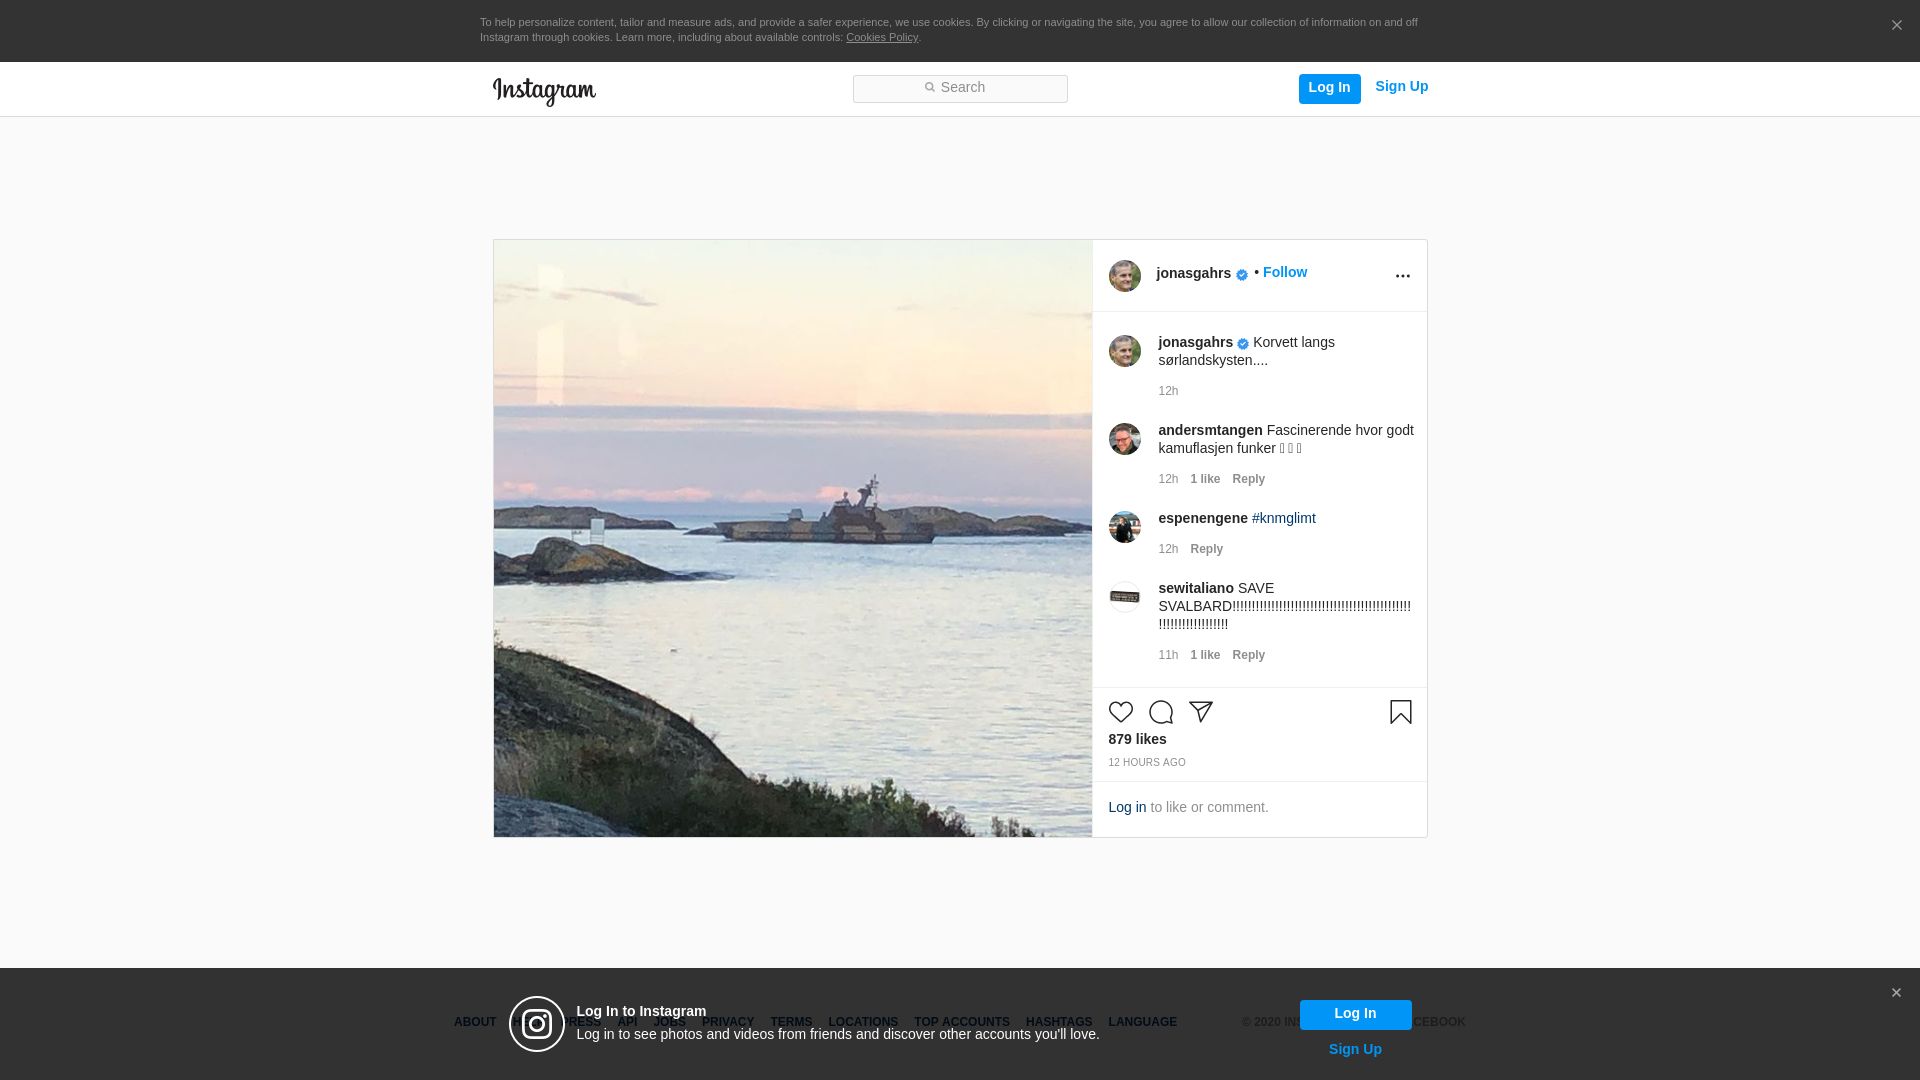Open the Language footer selector
1920x1080 pixels.
tap(1142, 1022)
